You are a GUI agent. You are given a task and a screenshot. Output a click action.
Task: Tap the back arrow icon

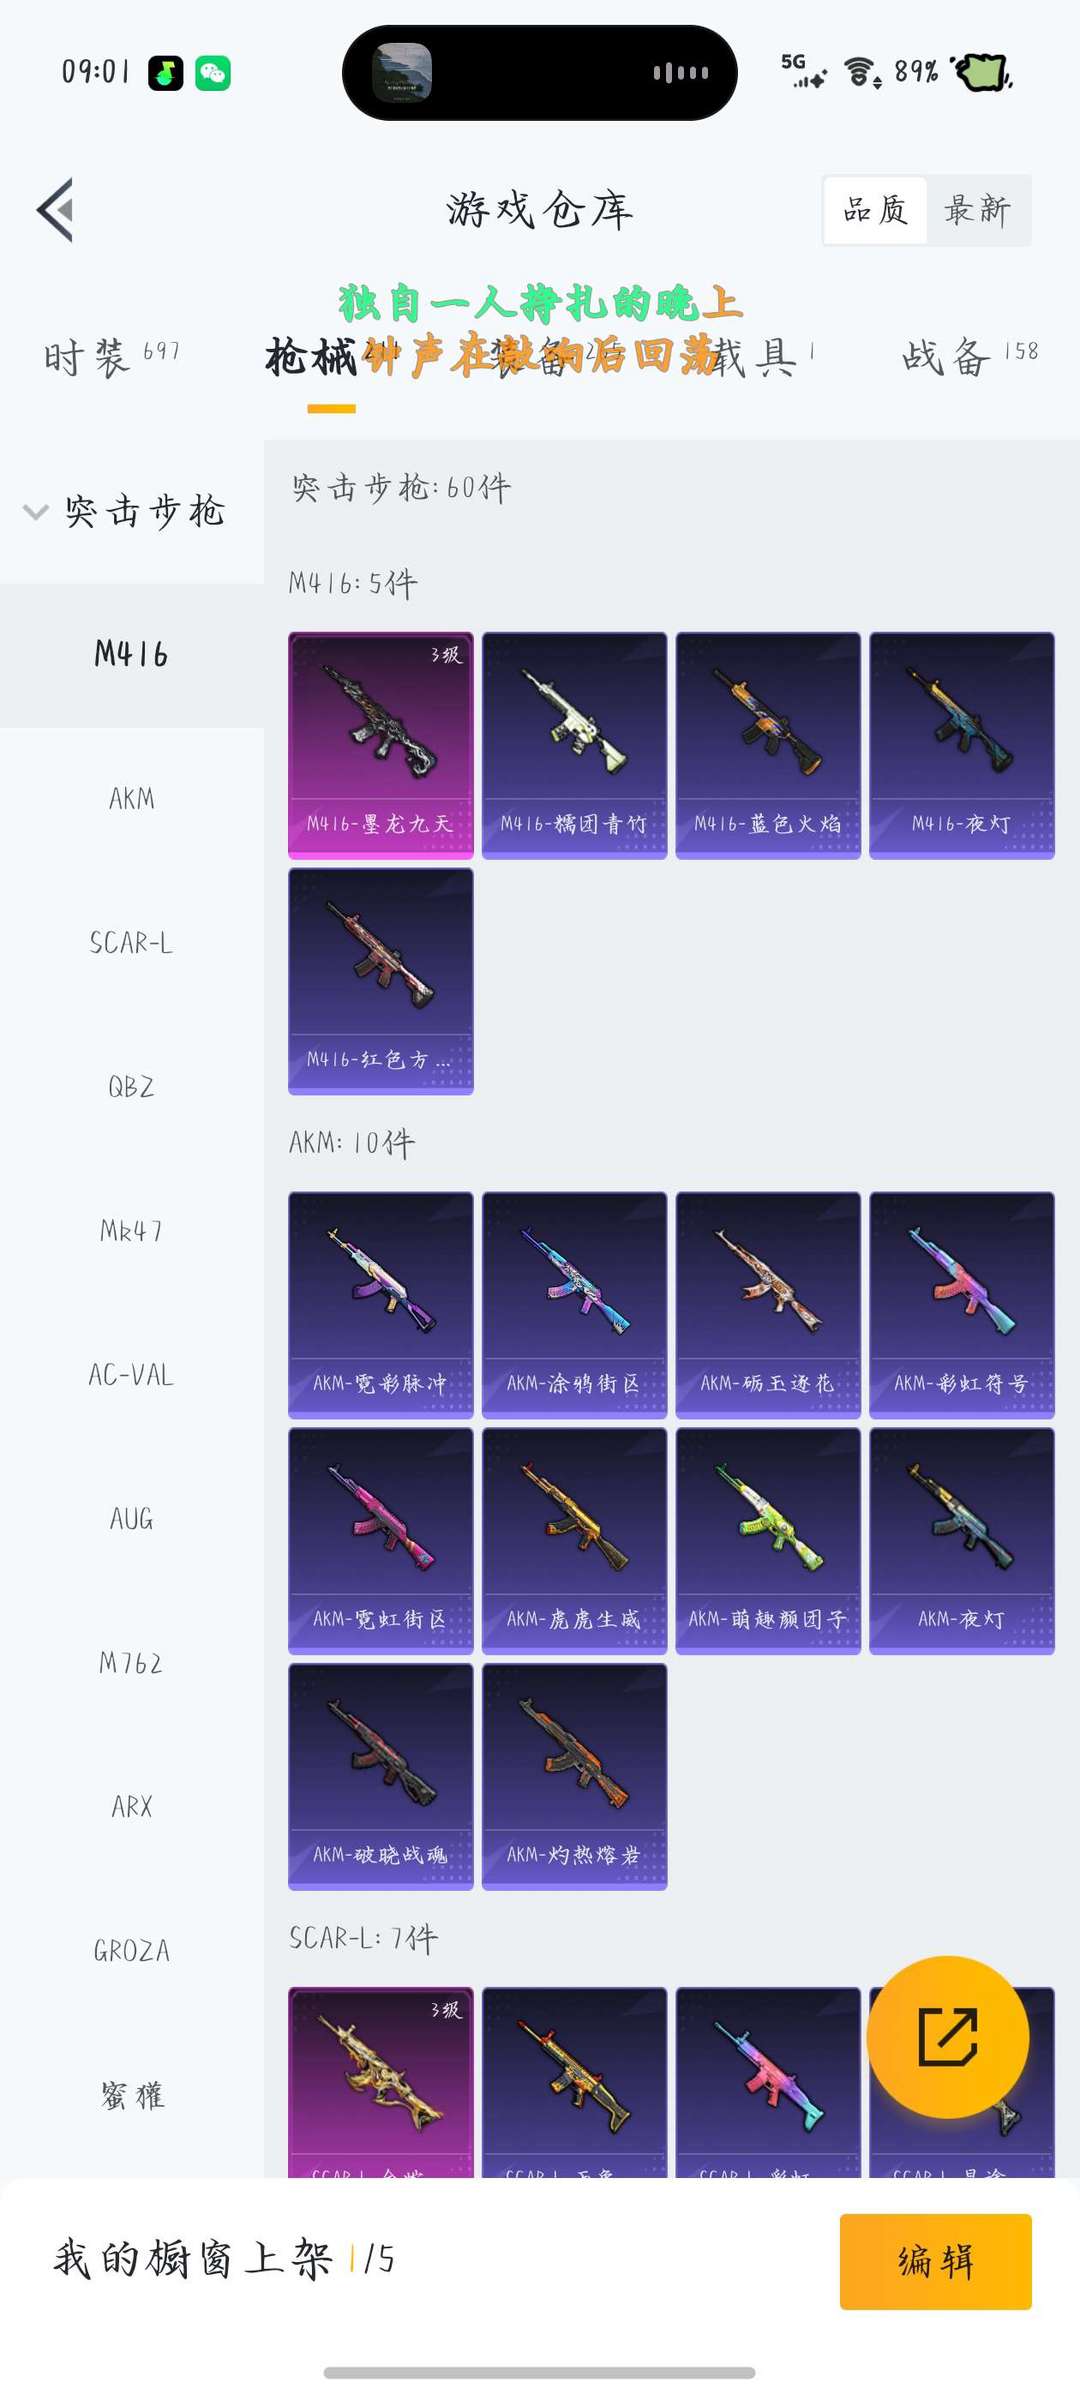tap(56, 210)
